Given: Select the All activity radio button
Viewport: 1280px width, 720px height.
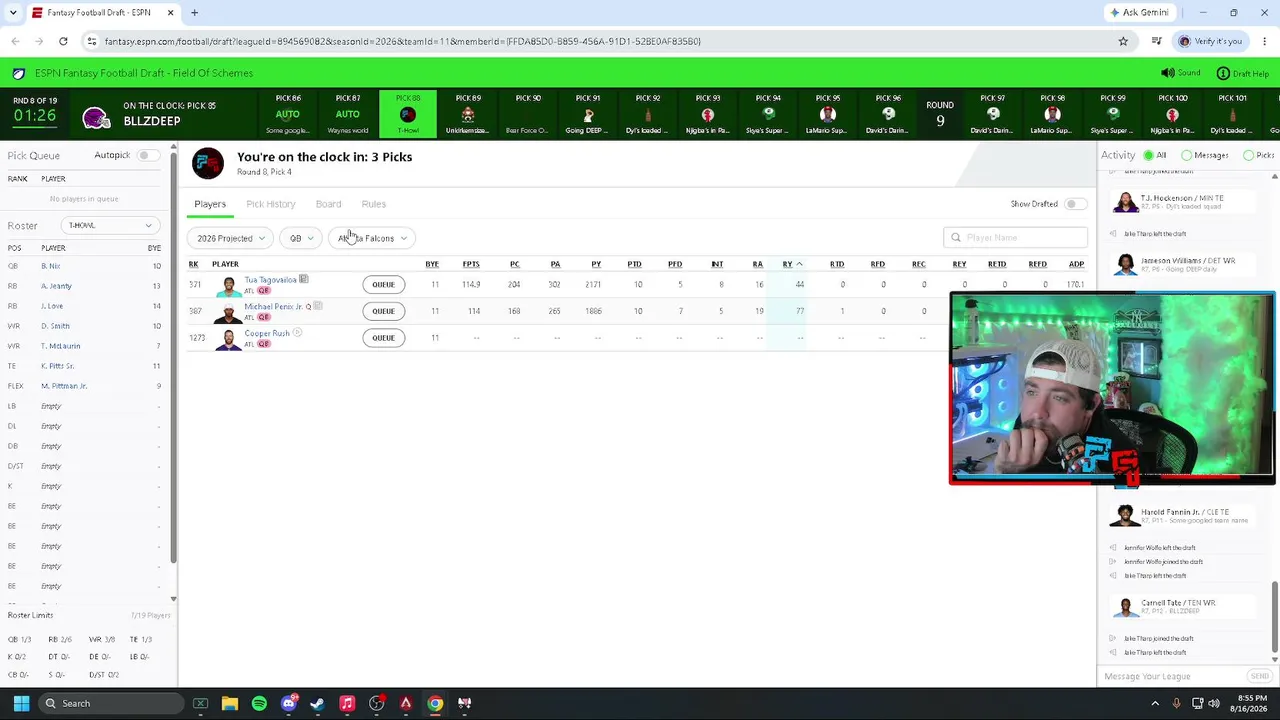Looking at the screenshot, I should [x=1149, y=155].
